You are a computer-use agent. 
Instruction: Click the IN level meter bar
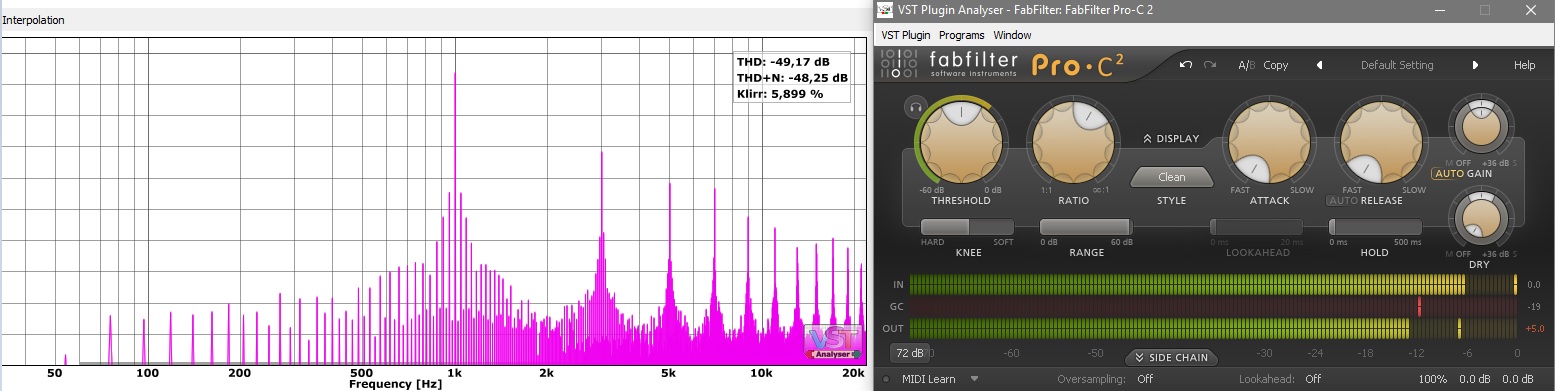(x=1214, y=285)
